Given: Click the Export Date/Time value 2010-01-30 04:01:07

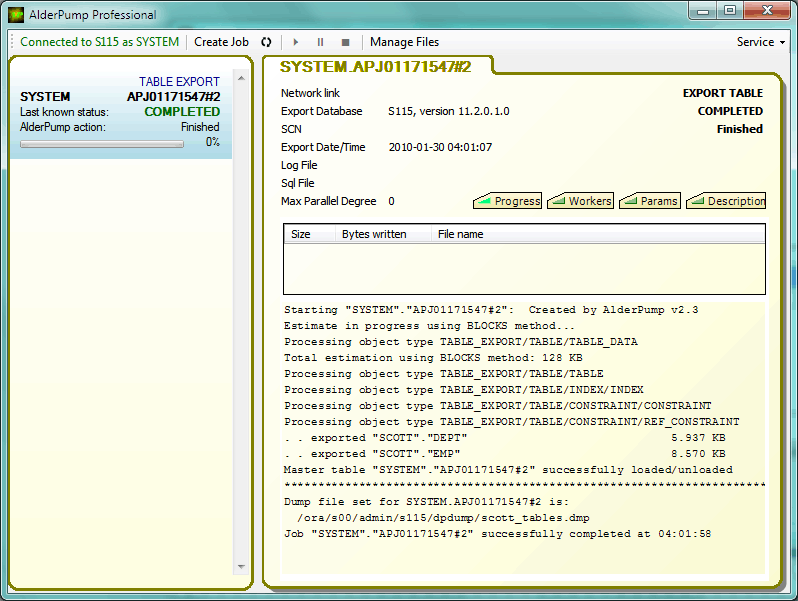Looking at the screenshot, I should 440,148.
